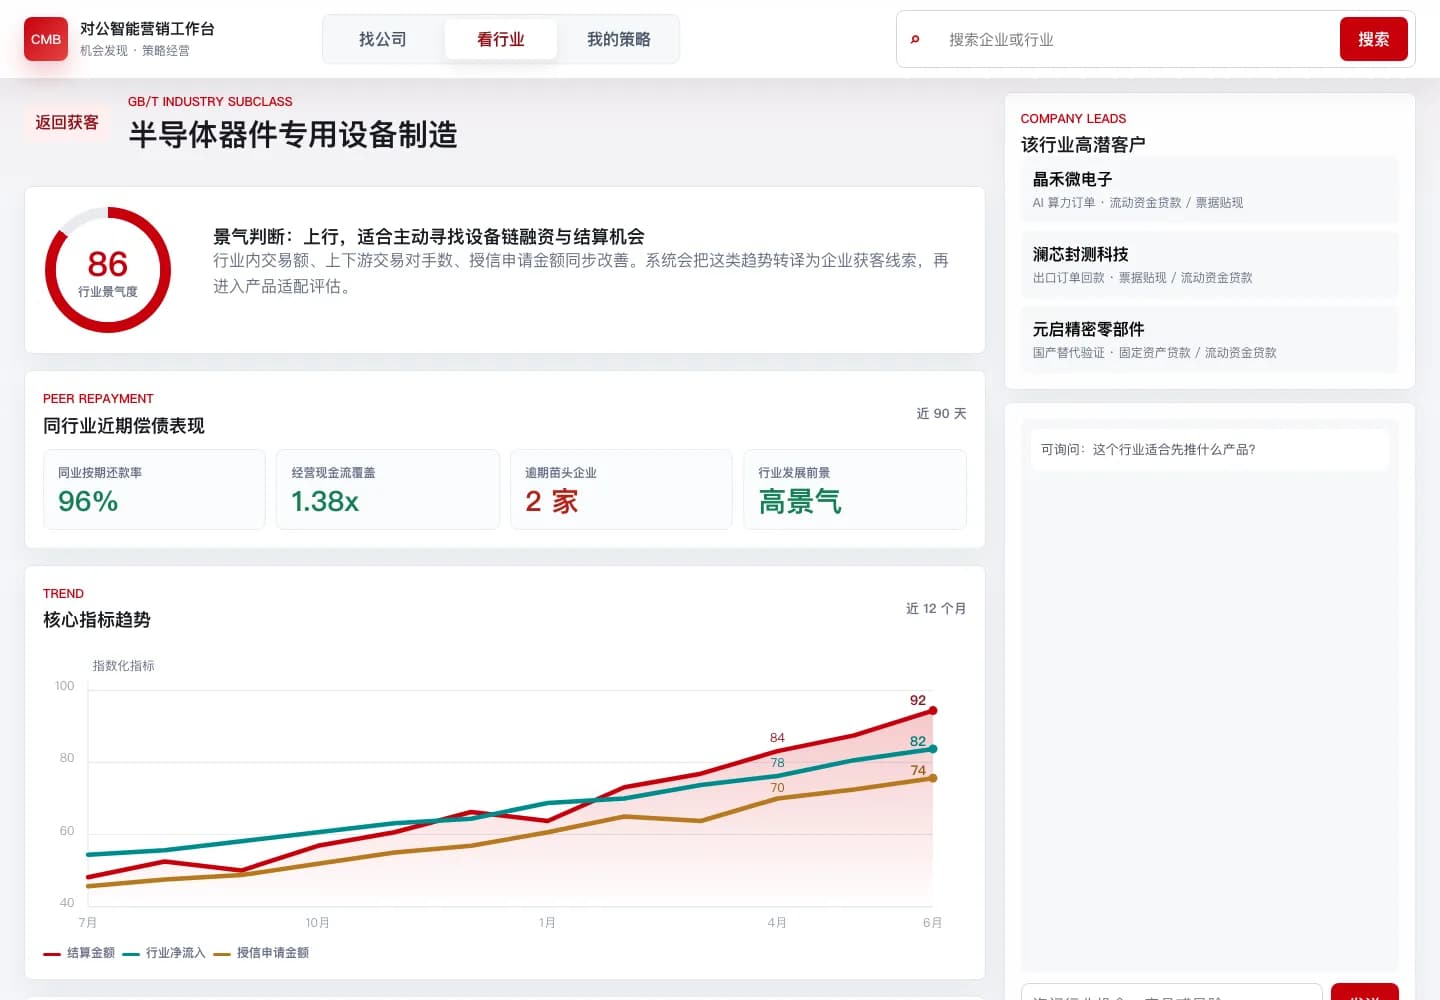1440x1000 pixels.
Task: Click the page title 半导体器件专用设备制造
Action: 293,134
